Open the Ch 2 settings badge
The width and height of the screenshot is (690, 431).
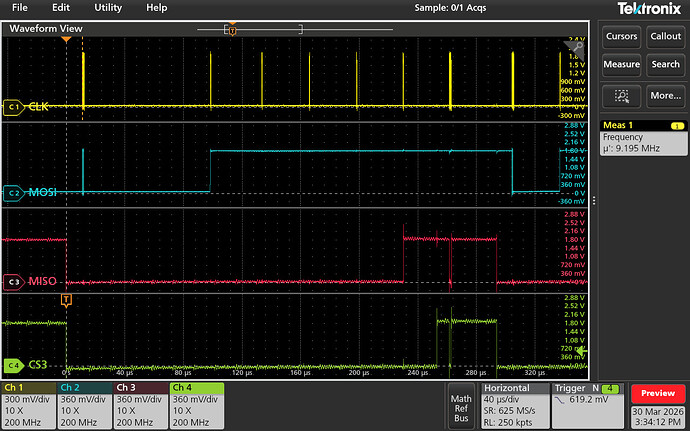[84, 405]
